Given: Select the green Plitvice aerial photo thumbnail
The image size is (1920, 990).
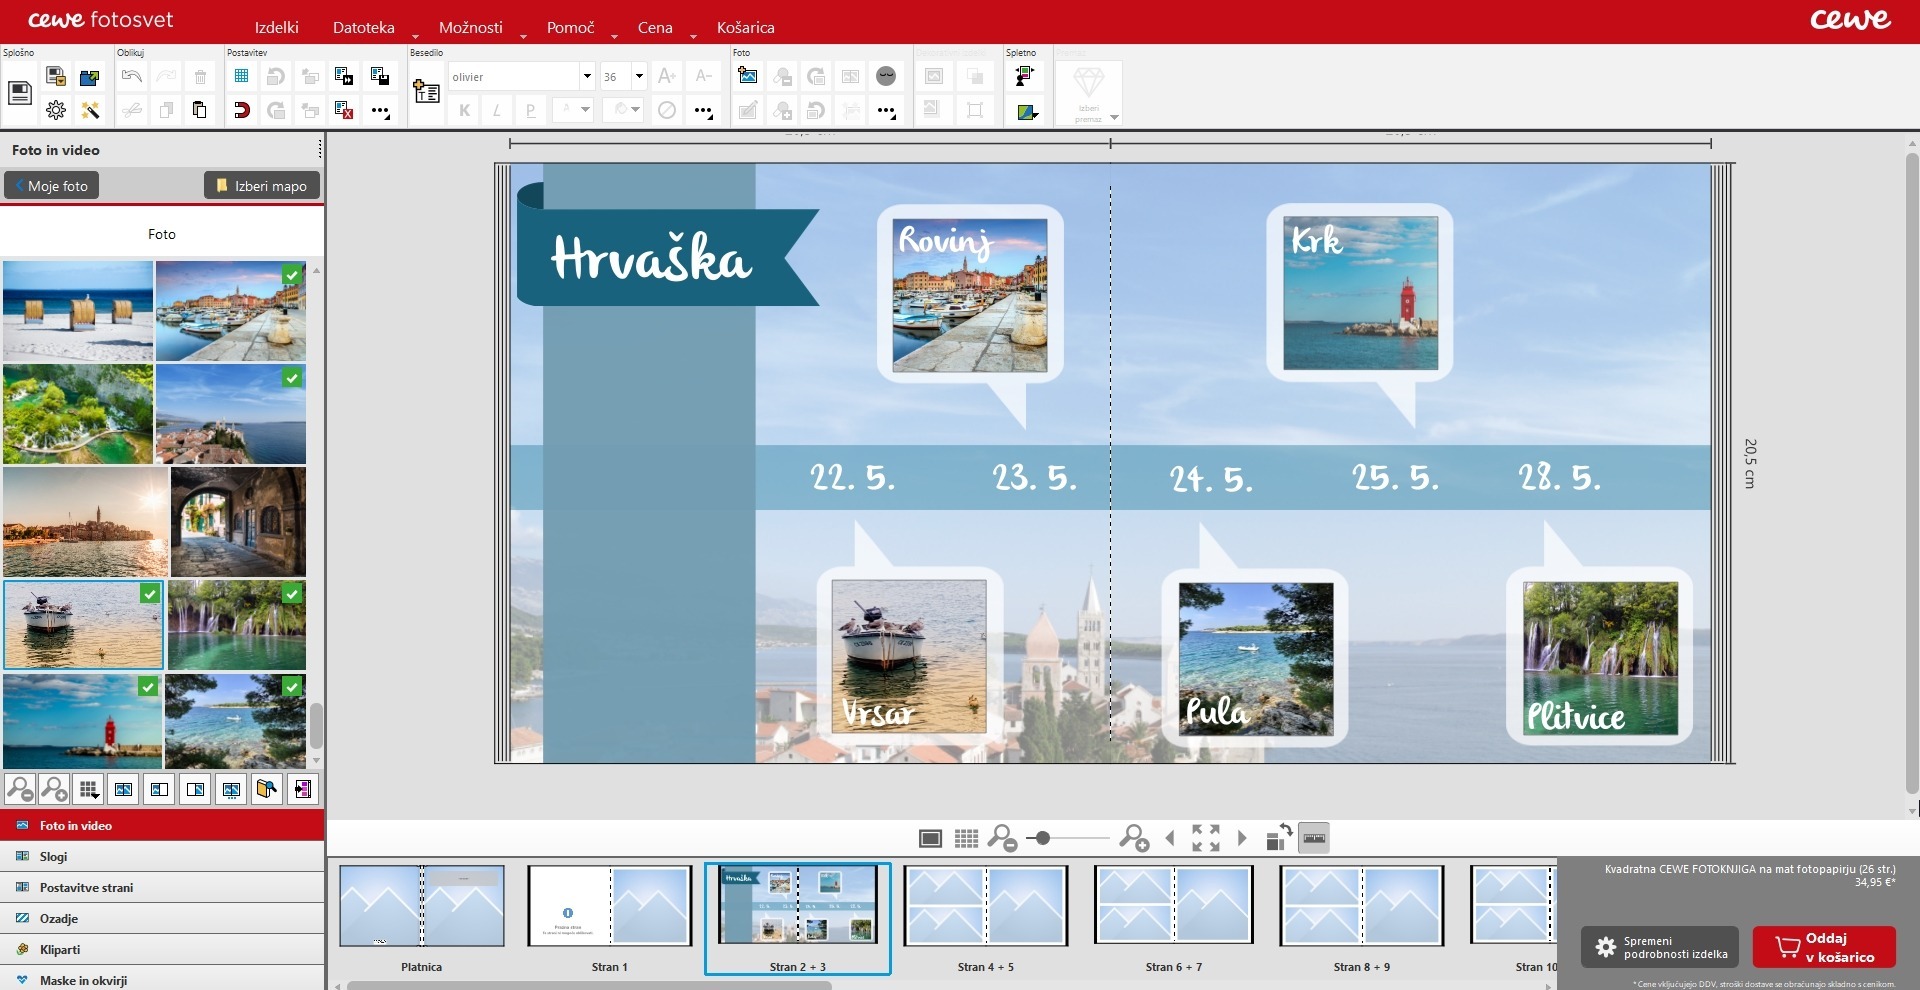Looking at the screenshot, I should (x=78, y=414).
